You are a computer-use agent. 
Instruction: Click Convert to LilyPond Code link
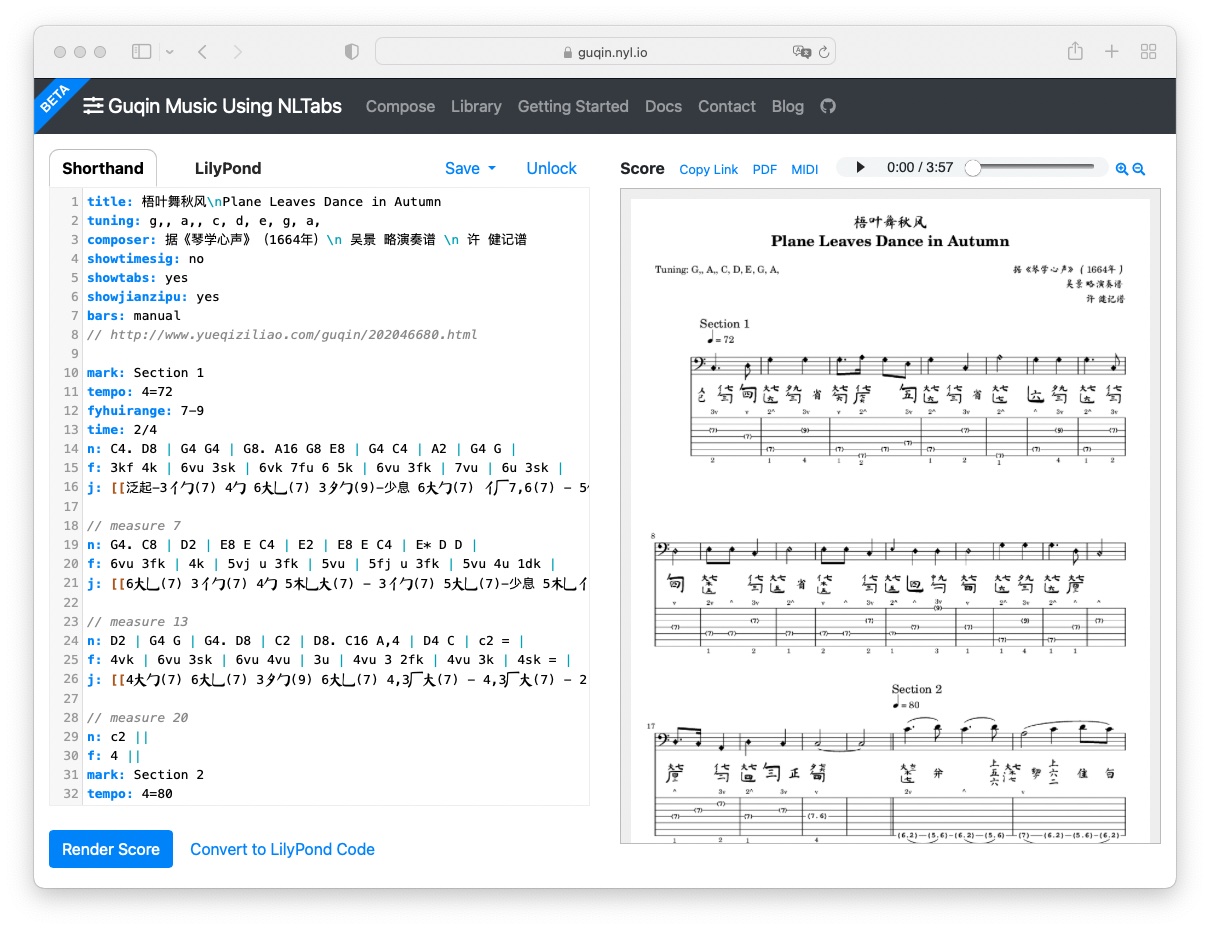tap(282, 849)
